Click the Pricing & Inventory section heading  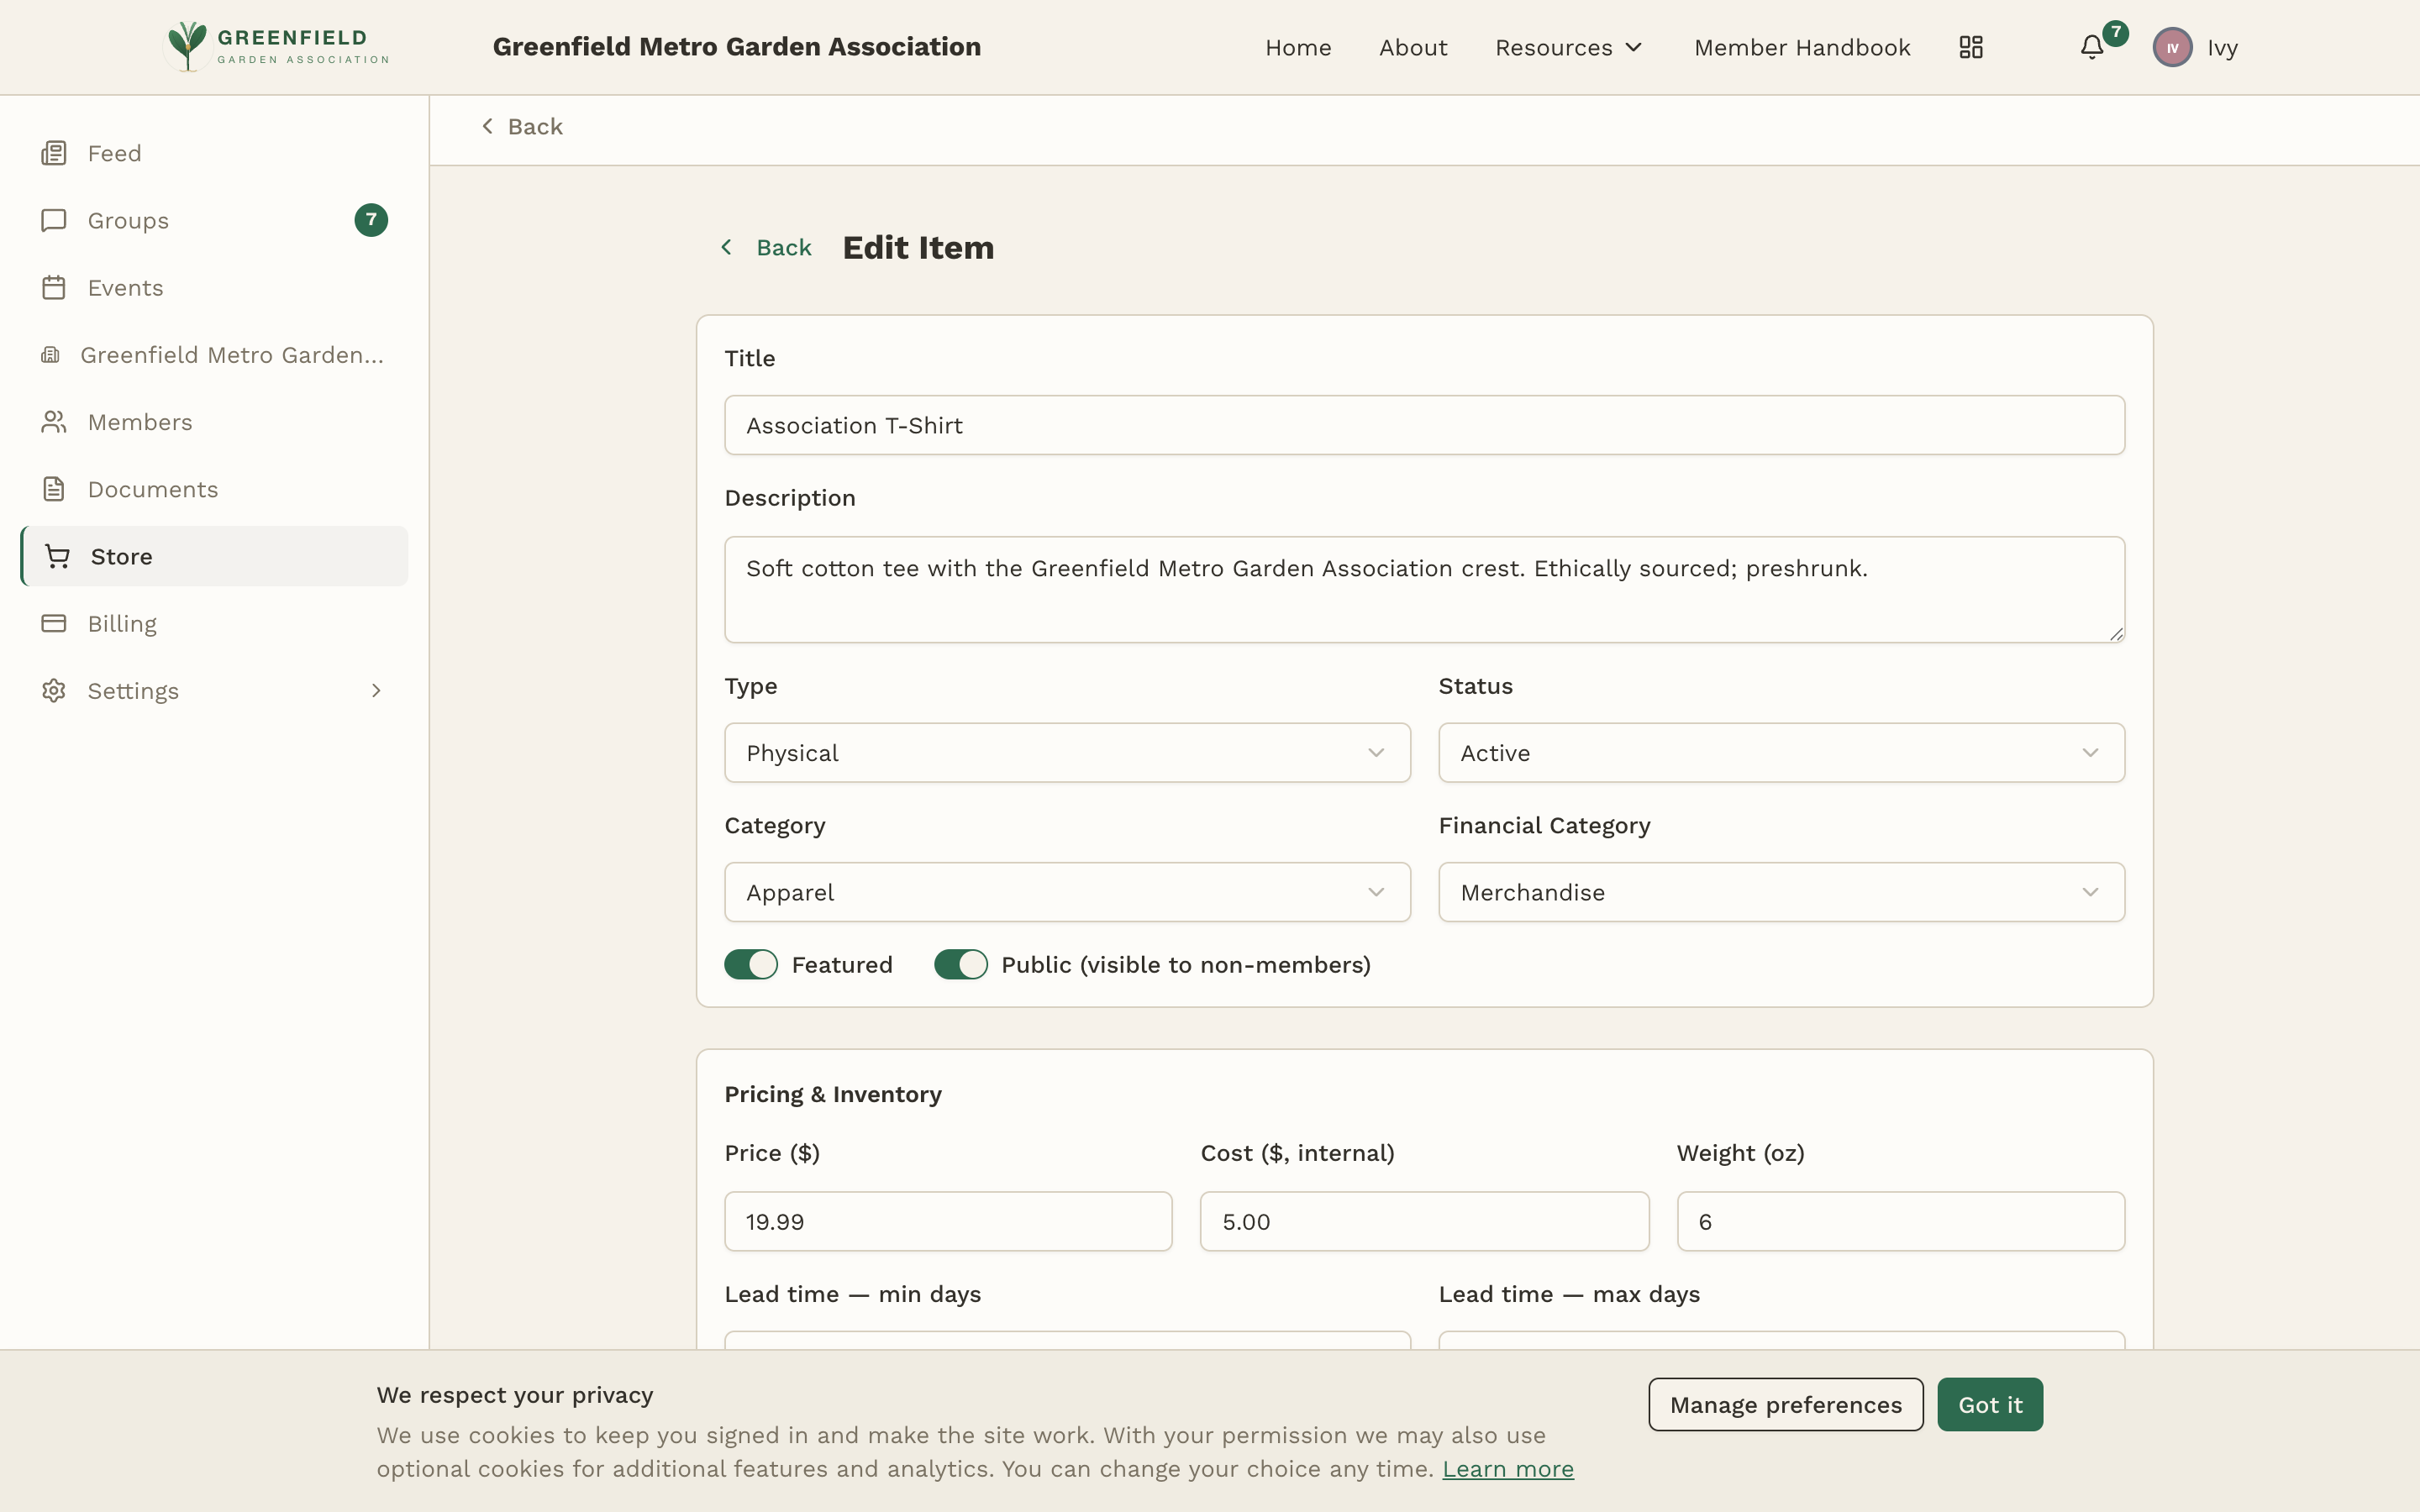832,1094
